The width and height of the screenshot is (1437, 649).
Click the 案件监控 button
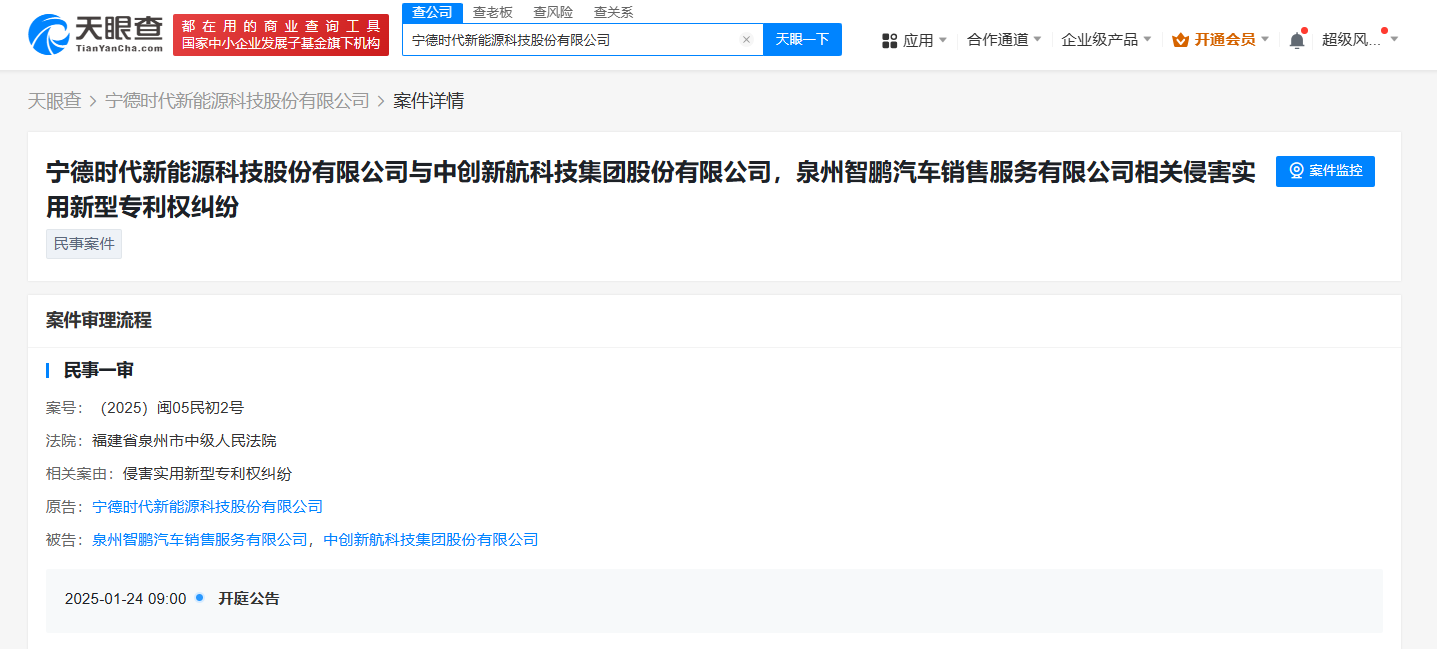click(1325, 171)
